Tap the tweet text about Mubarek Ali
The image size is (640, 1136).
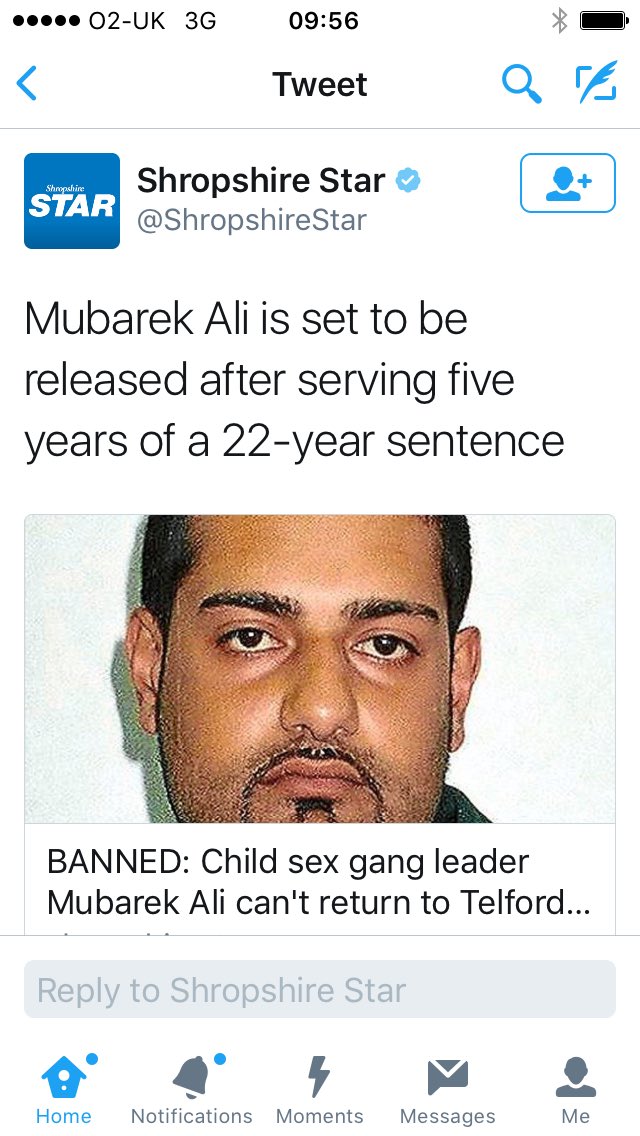point(294,380)
